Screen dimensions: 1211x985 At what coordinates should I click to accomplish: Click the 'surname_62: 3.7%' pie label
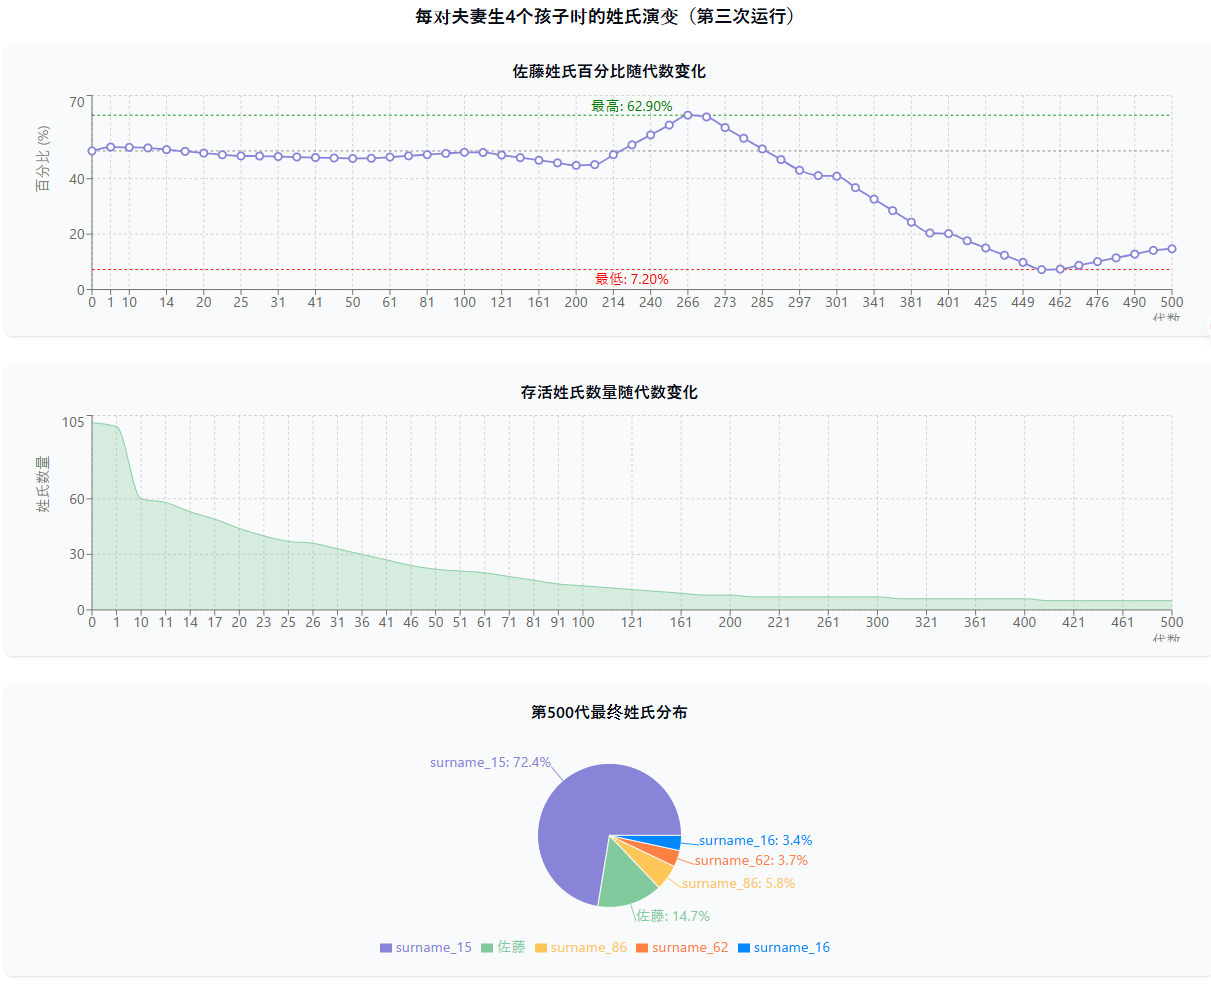[x=751, y=860]
